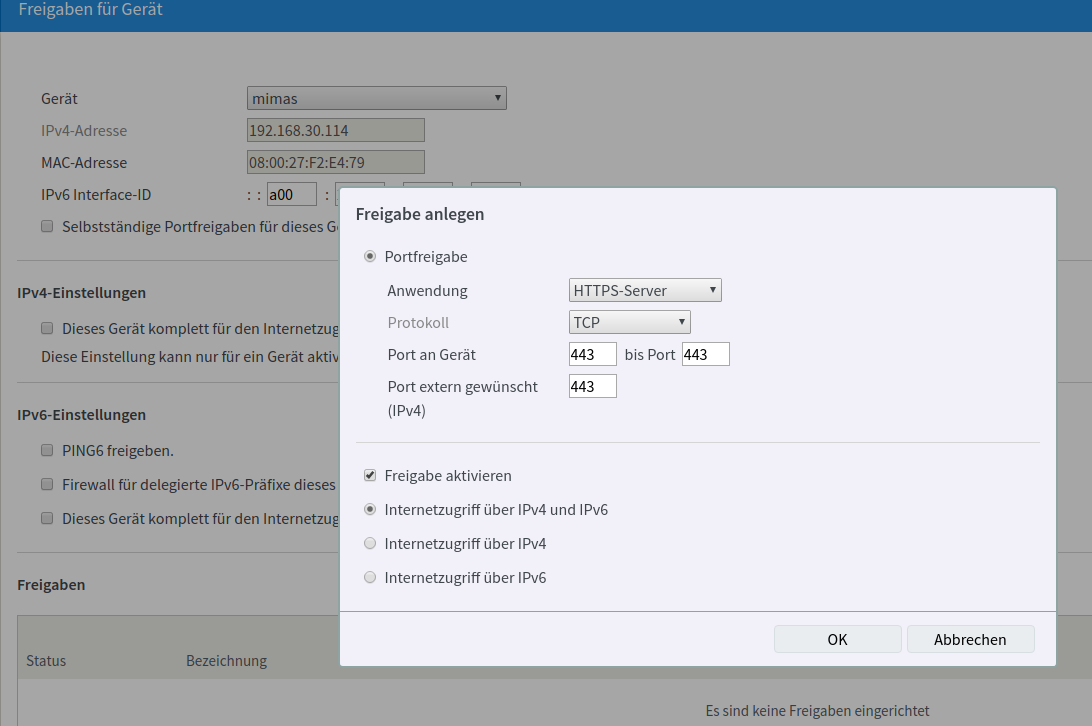Choose Internetzugriff über IPv4 only
Viewport: 1092px width, 726px height.
click(370, 544)
